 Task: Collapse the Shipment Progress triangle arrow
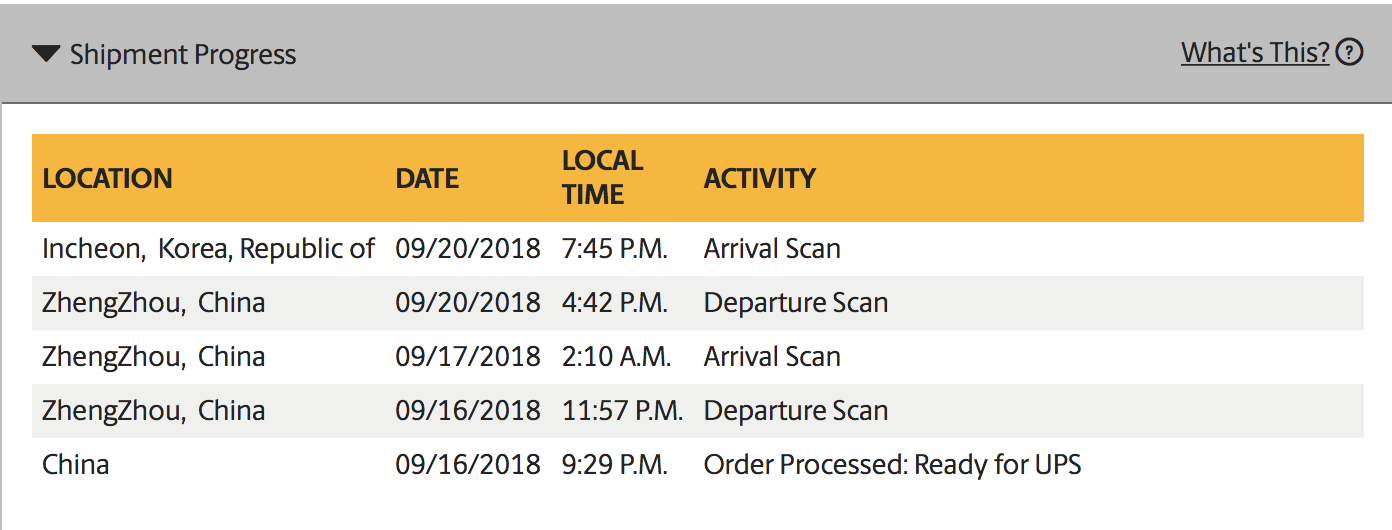(x=46, y=54)
